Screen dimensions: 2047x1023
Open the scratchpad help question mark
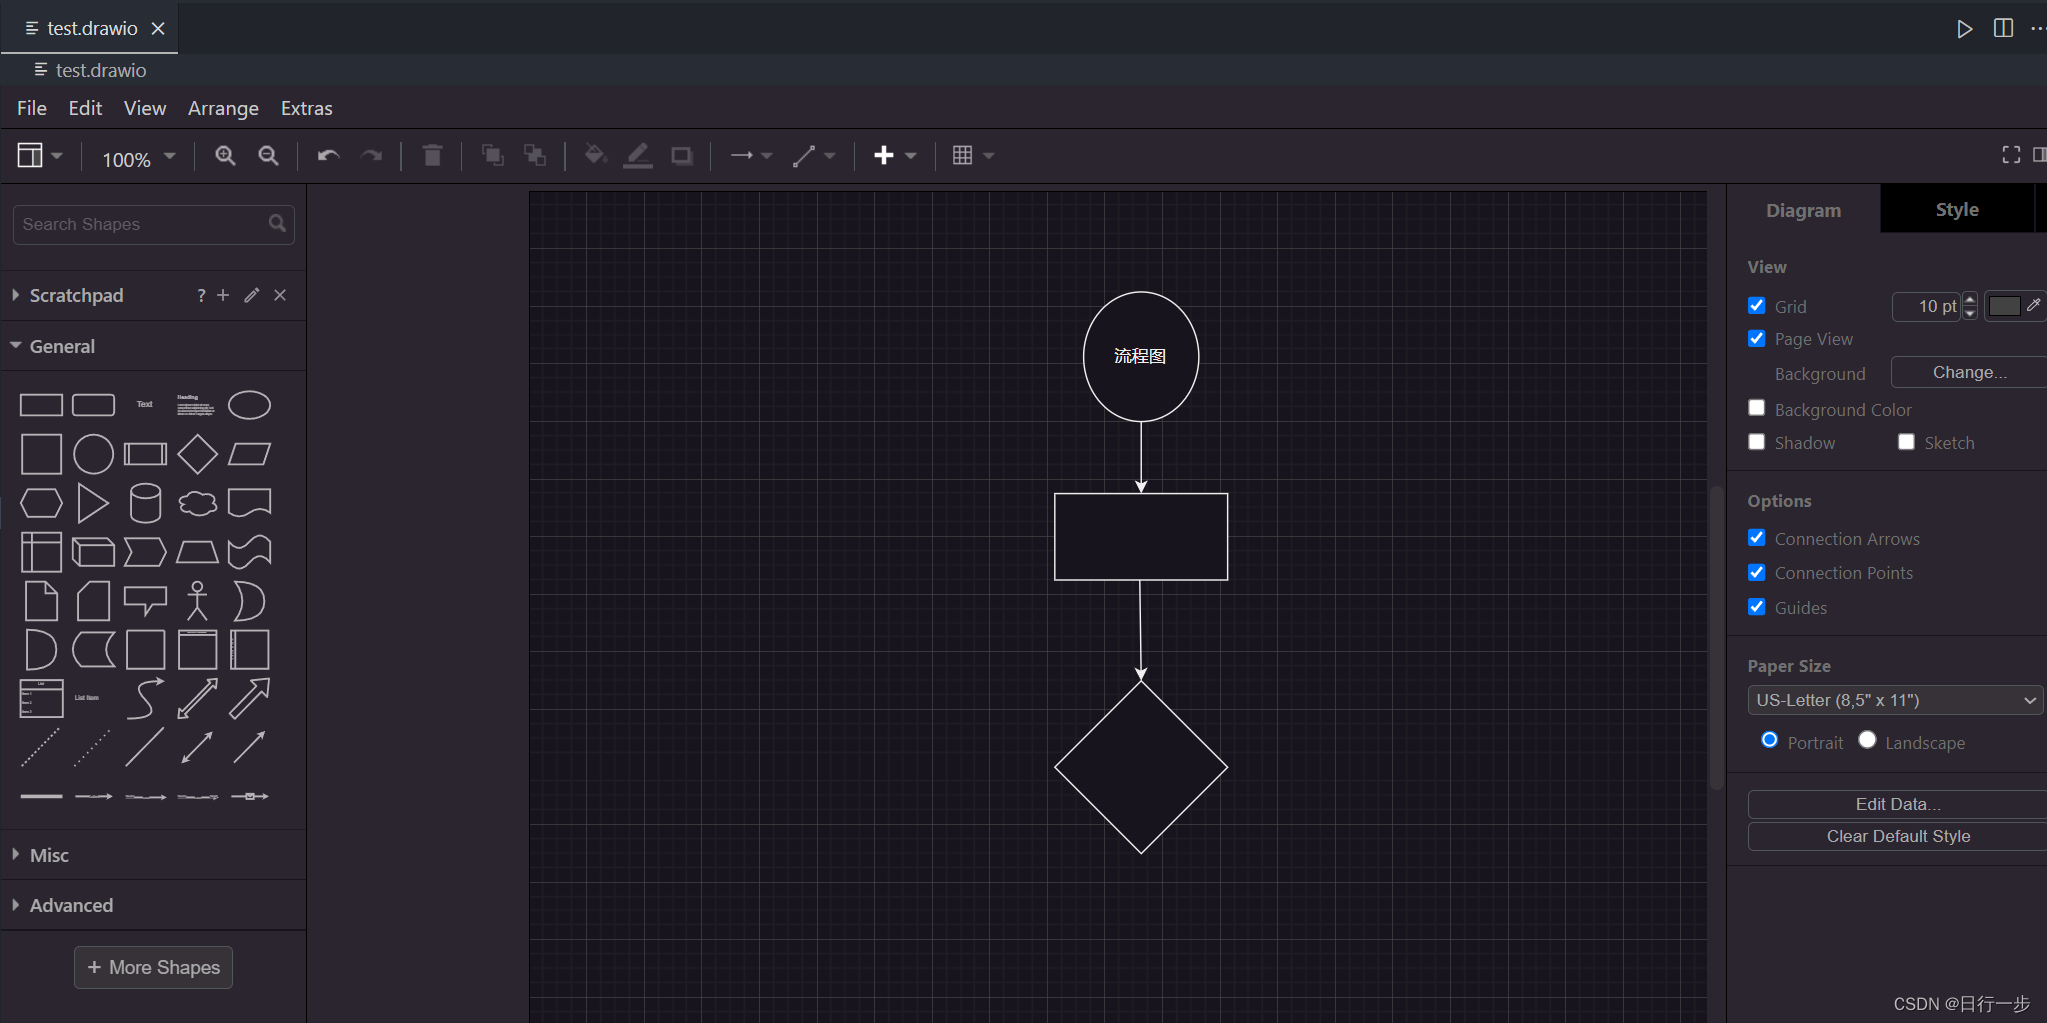point(201,295)
